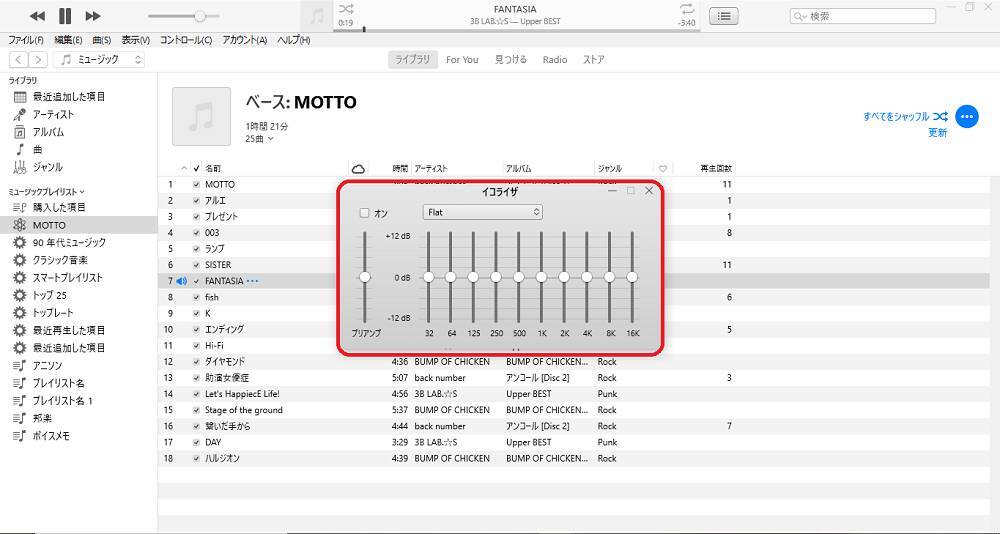Open the ミュージック media type dropdown

(x=99, y=60)
